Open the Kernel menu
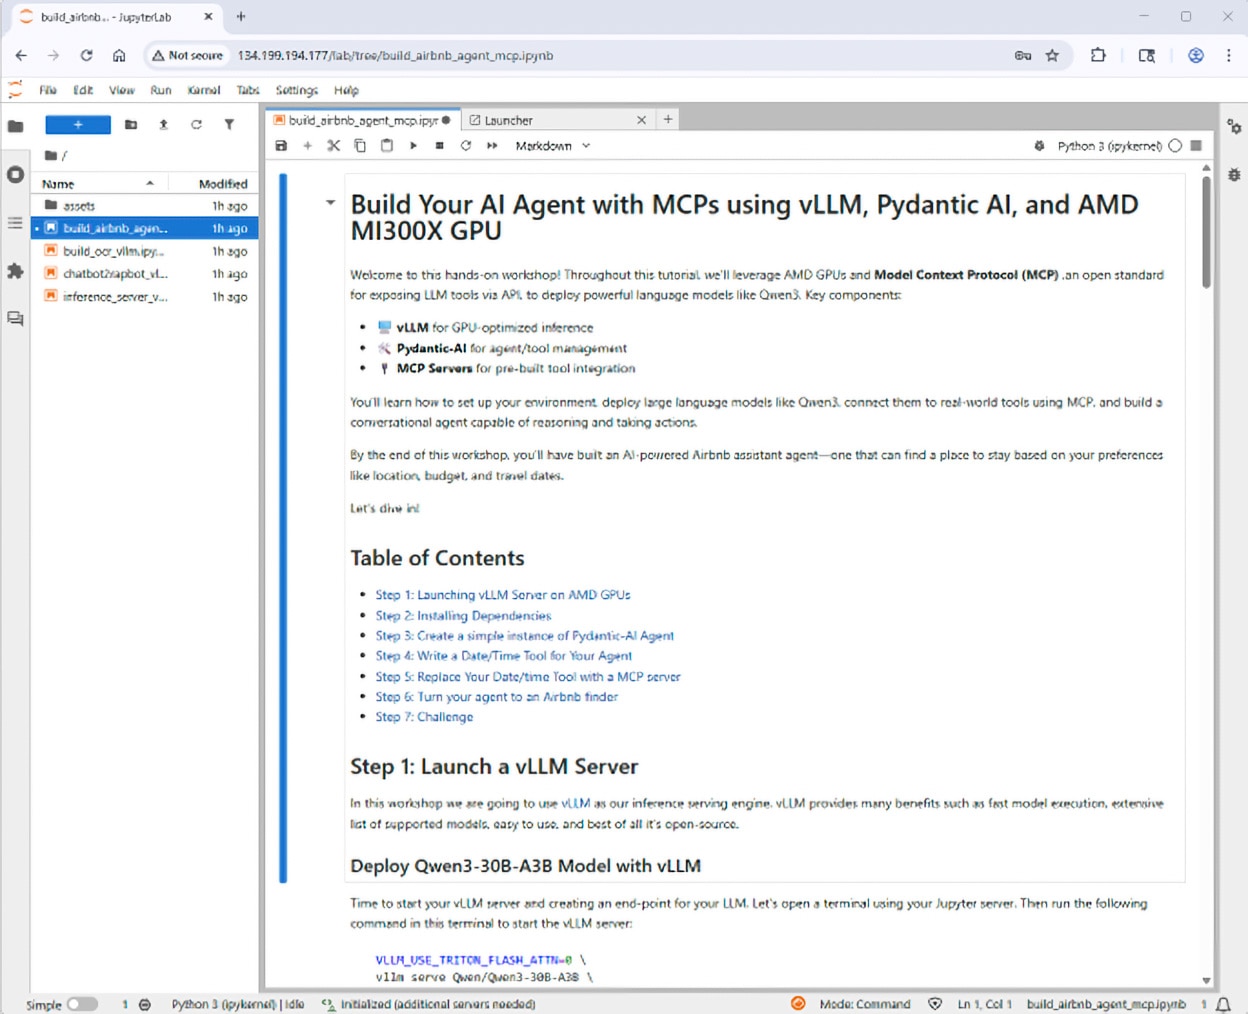Viewport: 1248px width, 1014px height. tap(203, 90)
